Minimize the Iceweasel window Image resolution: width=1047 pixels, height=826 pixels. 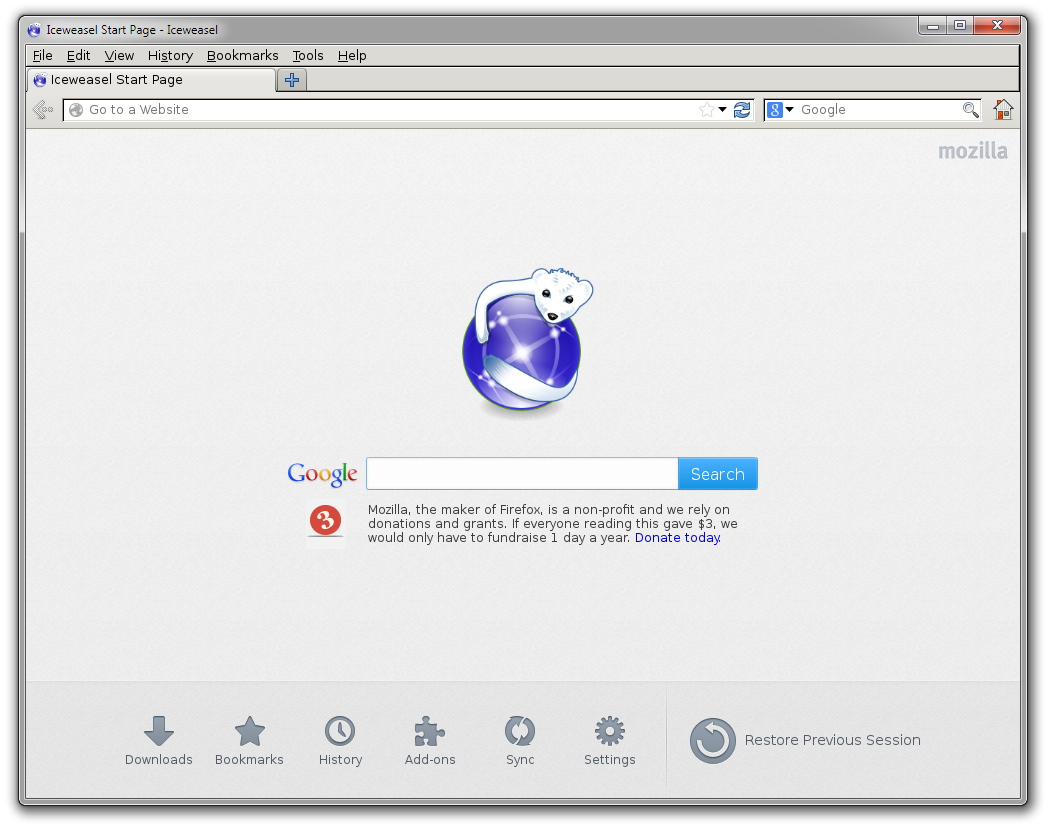click(933, 26)
